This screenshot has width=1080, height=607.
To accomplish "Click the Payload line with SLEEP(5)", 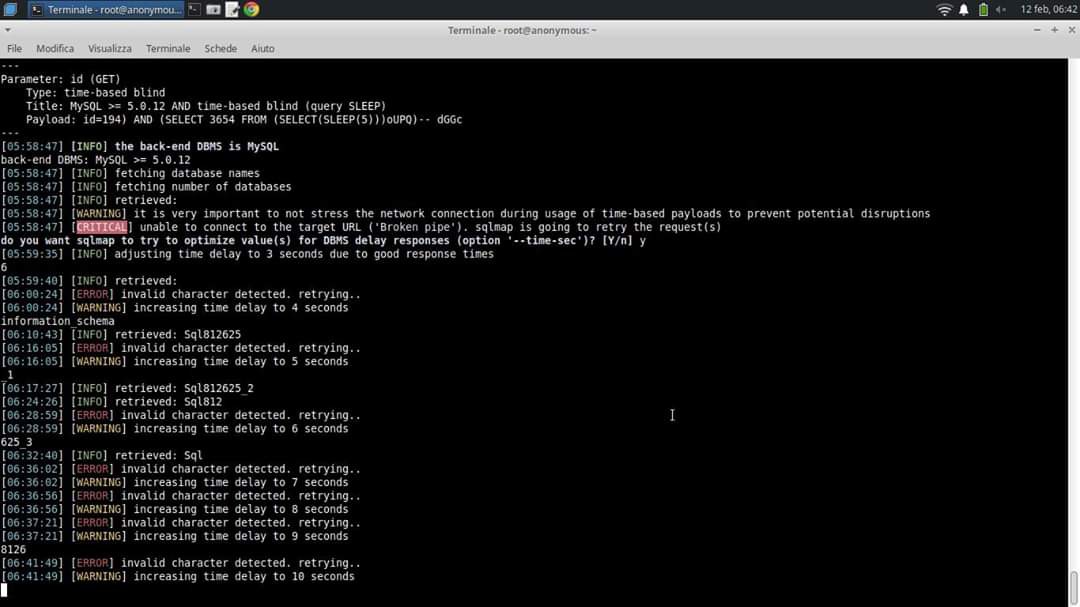I will point(244,119).
